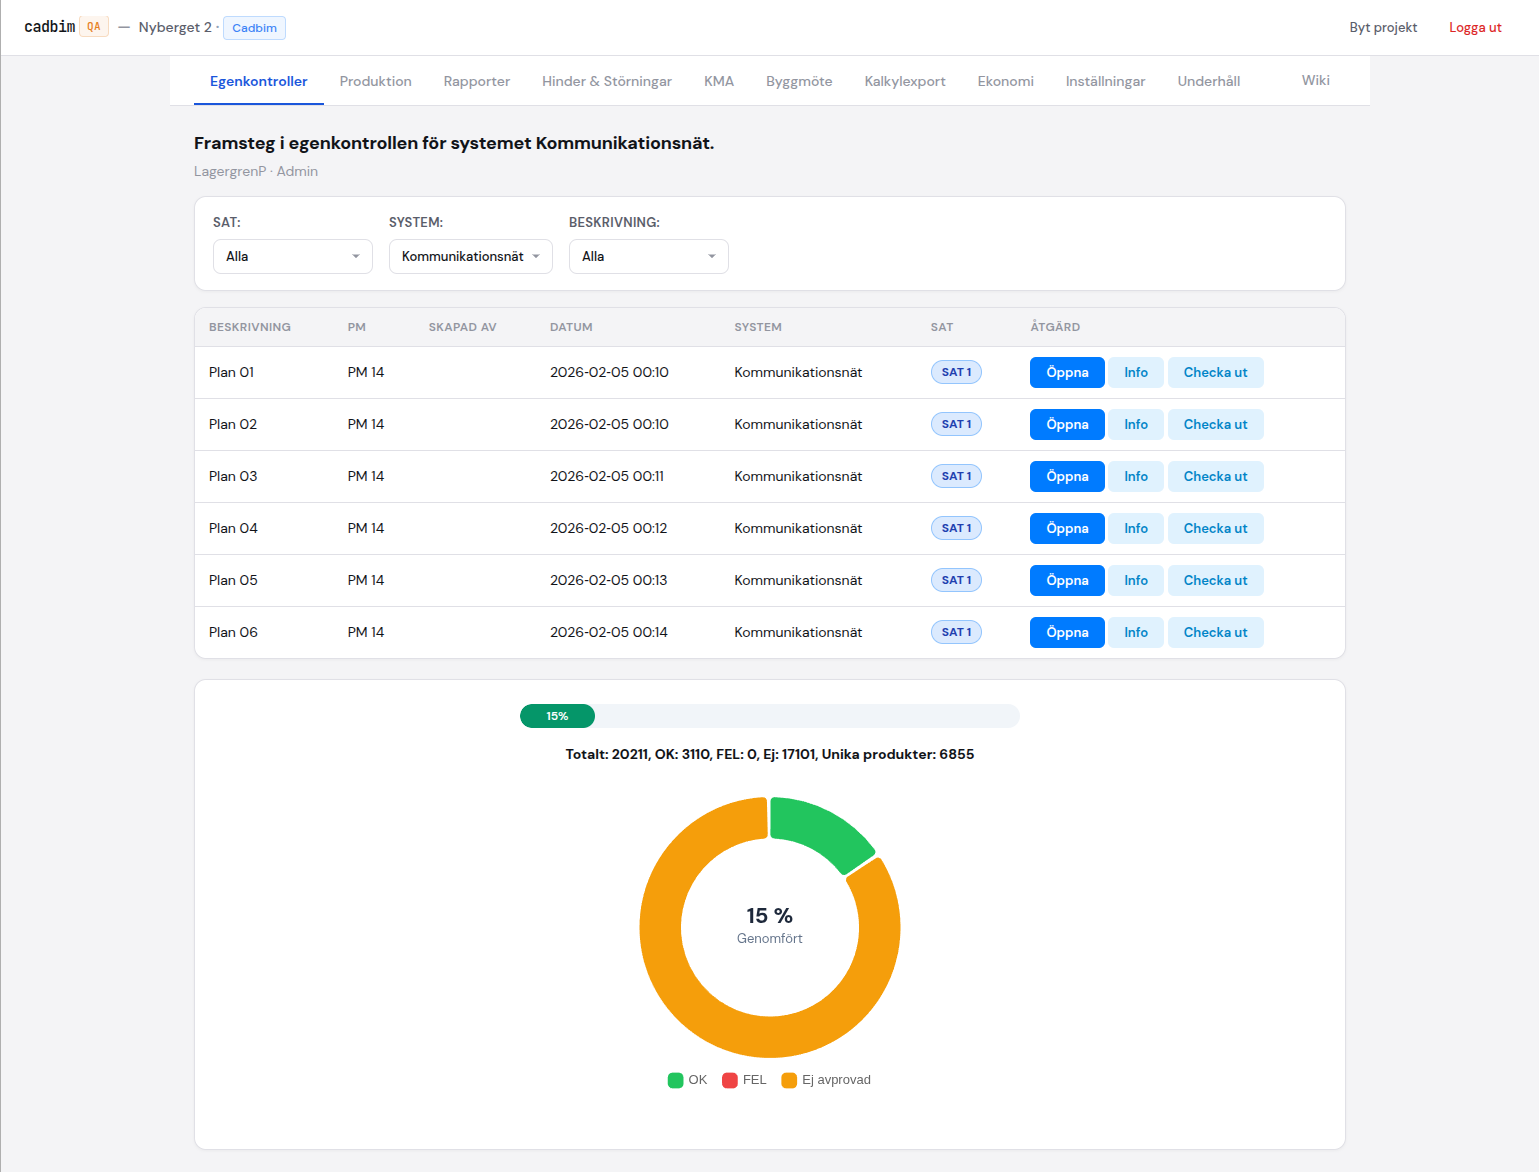Viewport: 1539px width, 1172px height.
Task: Select the Wiki tab
Action: [x=1314, y=80]
